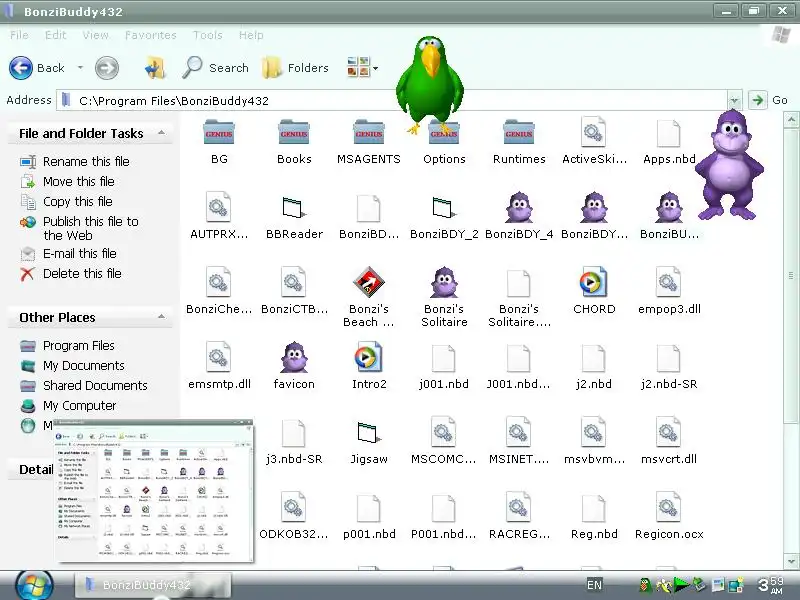Select the j2.nbd-SR file

(668, 358)
